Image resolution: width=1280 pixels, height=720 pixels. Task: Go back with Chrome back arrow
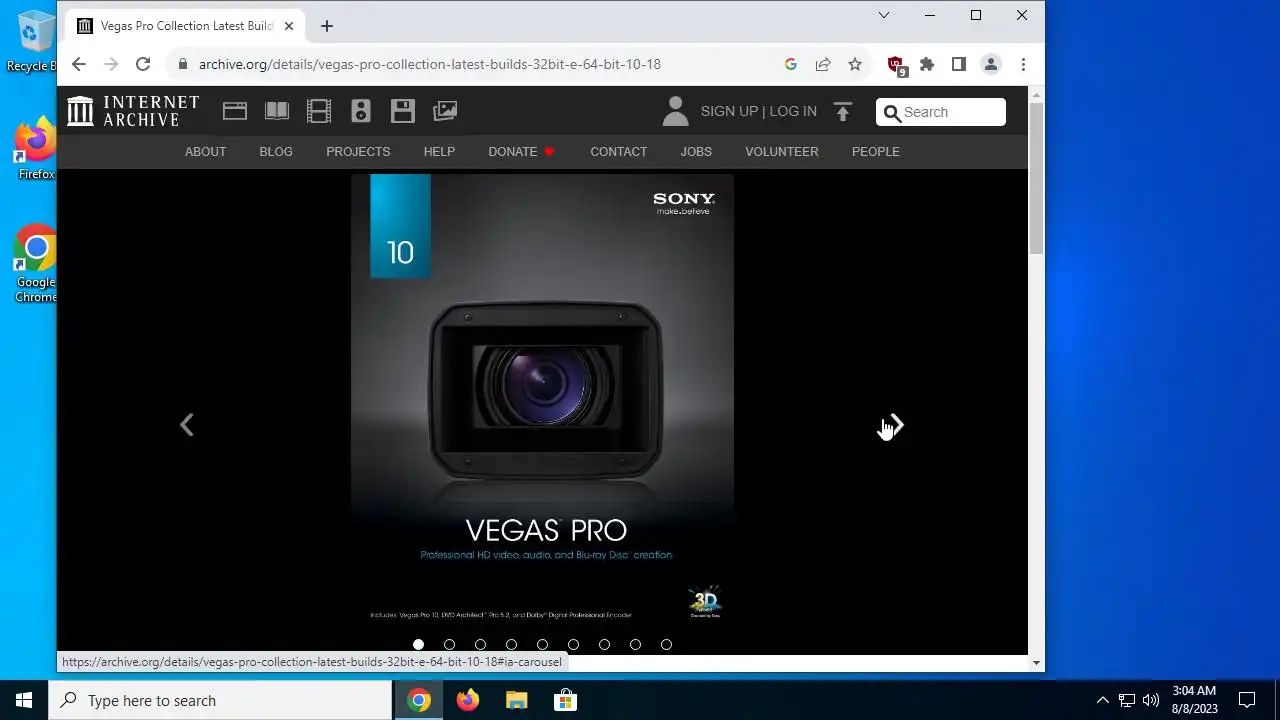coord(79,64)
